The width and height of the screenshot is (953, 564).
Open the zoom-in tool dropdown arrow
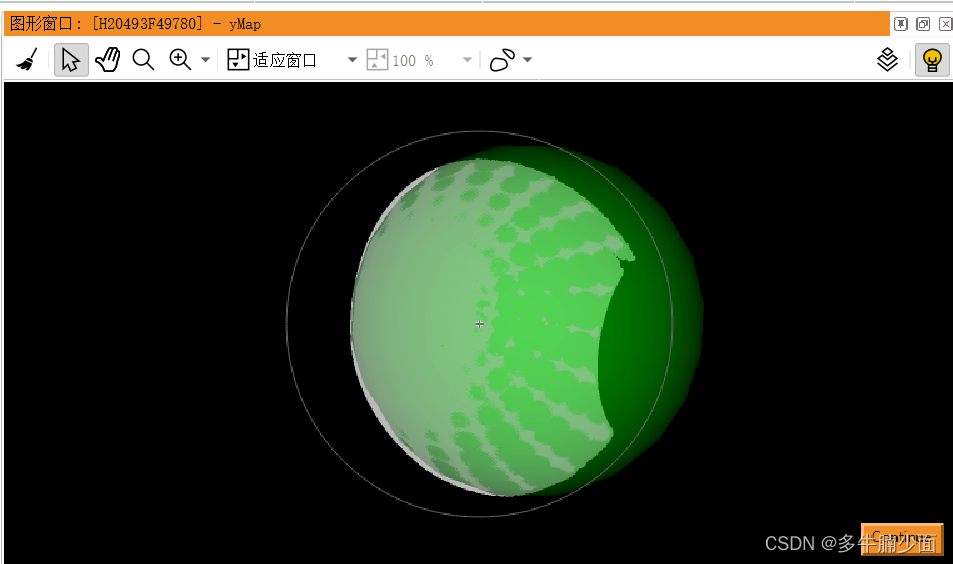pos(205,60)
